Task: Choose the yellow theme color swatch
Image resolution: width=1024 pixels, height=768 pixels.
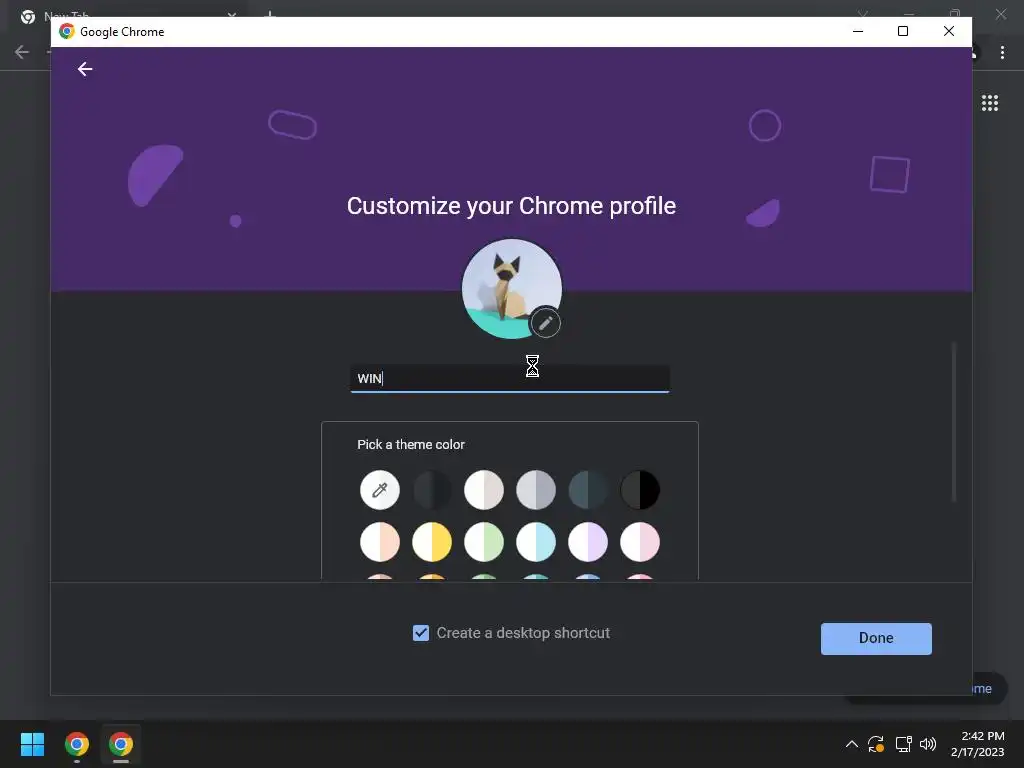Action: [x=432, y=541]
